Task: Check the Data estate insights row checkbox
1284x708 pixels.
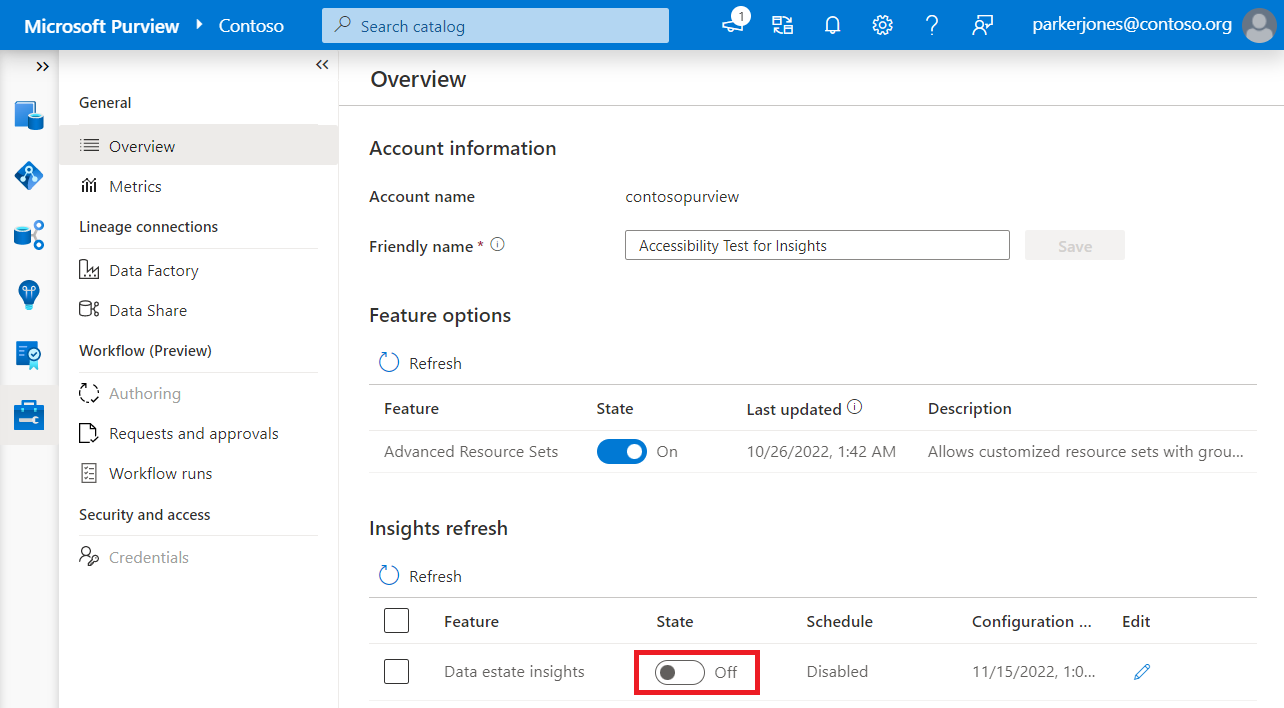Action: click(396, 671)
